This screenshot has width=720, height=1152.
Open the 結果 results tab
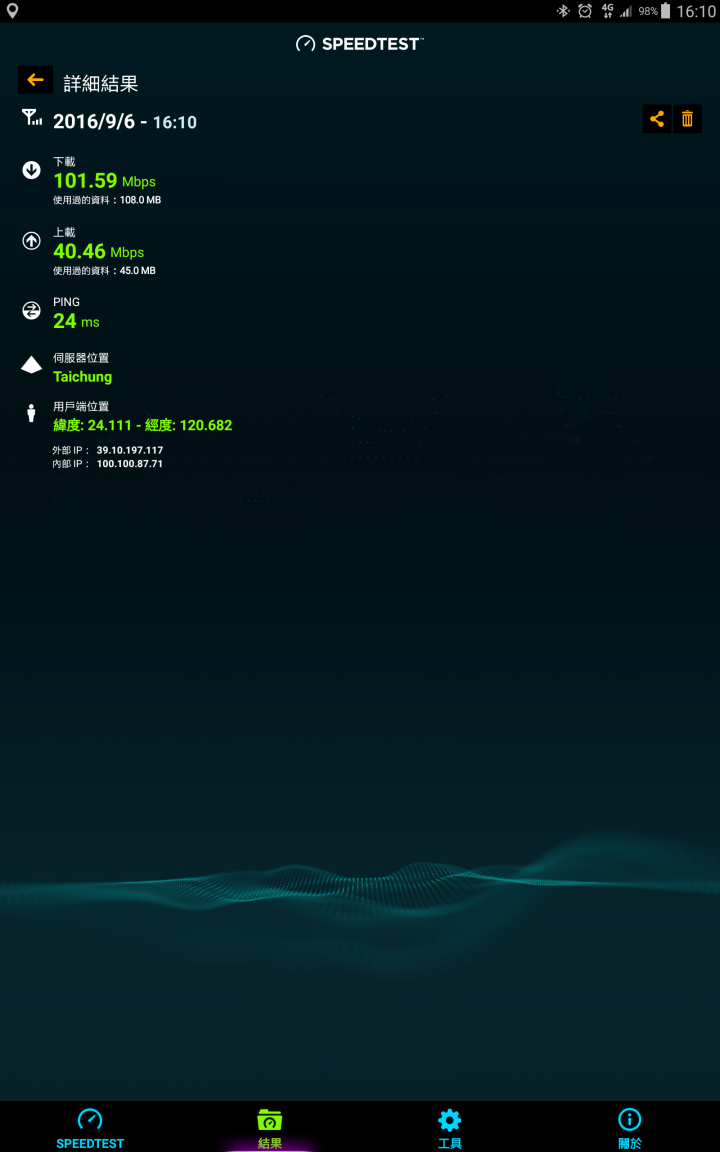click(x=270, y=1128)
